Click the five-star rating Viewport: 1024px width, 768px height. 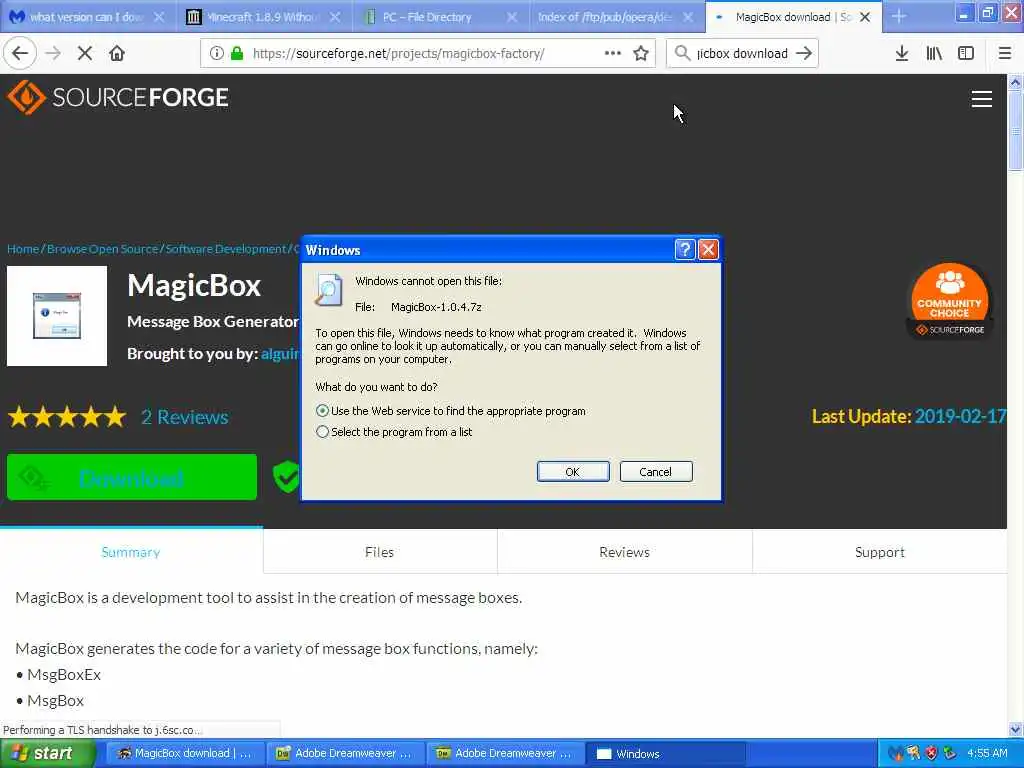[x=67, y=417]
